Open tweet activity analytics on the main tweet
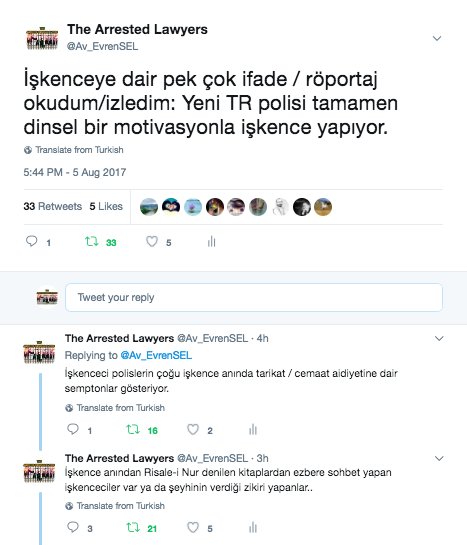This screenshot has height=545, width=467. click(x=212, y=242)
